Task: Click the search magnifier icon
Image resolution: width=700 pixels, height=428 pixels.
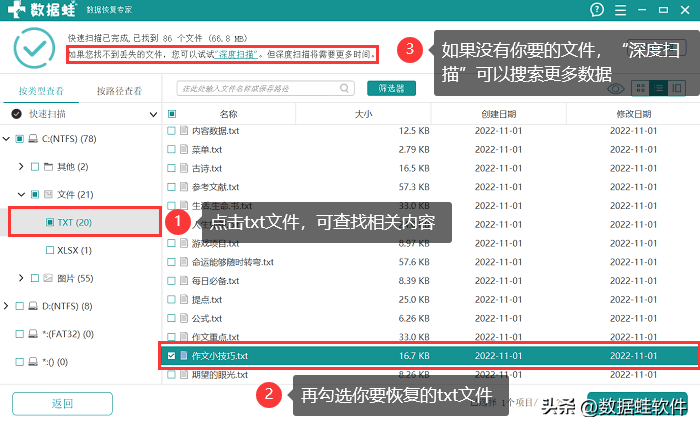Action: click(344, 88)
